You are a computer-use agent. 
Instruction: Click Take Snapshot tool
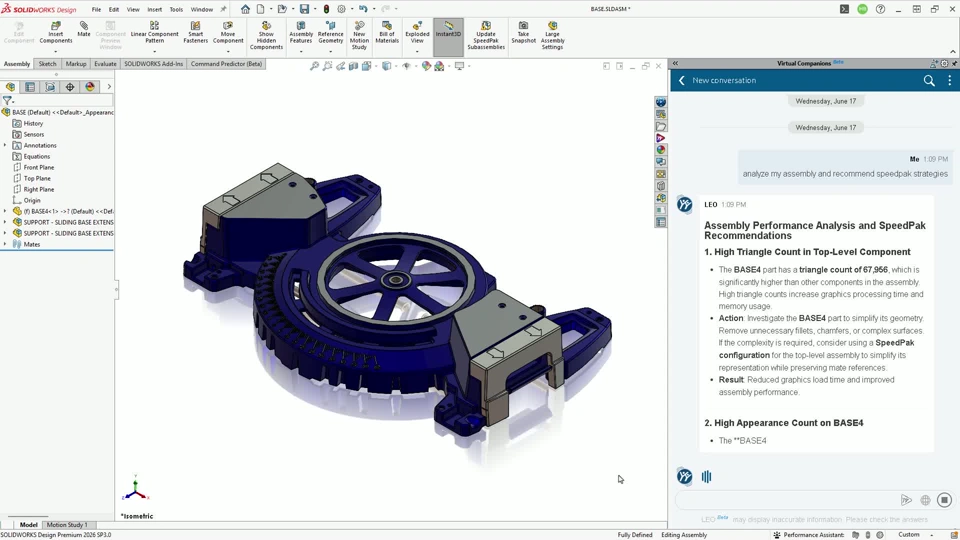(523, 32)
